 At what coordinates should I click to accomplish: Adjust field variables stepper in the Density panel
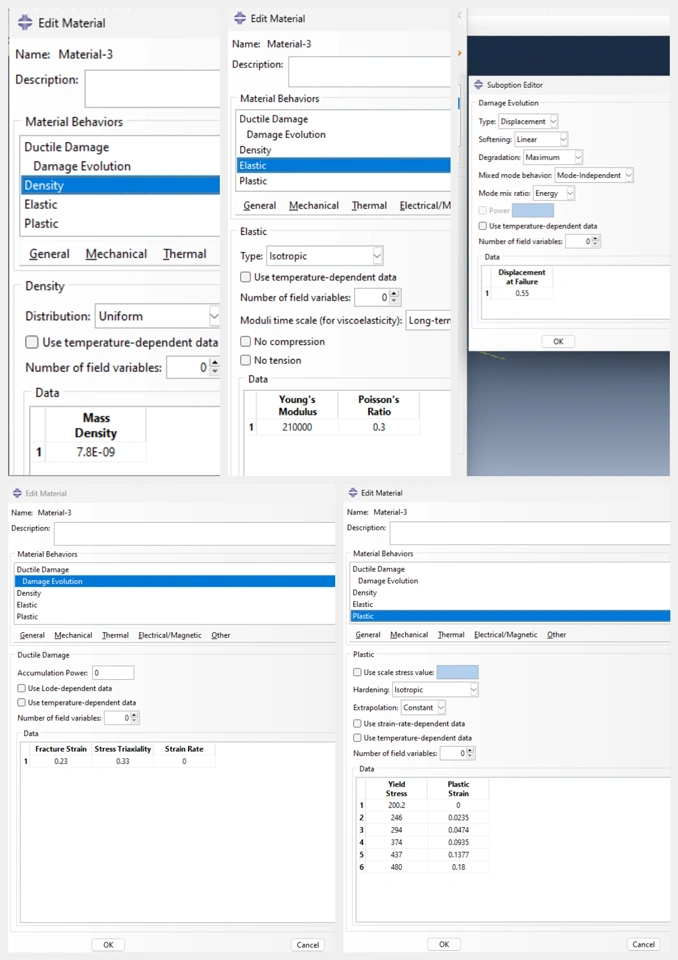coord(214,367)
